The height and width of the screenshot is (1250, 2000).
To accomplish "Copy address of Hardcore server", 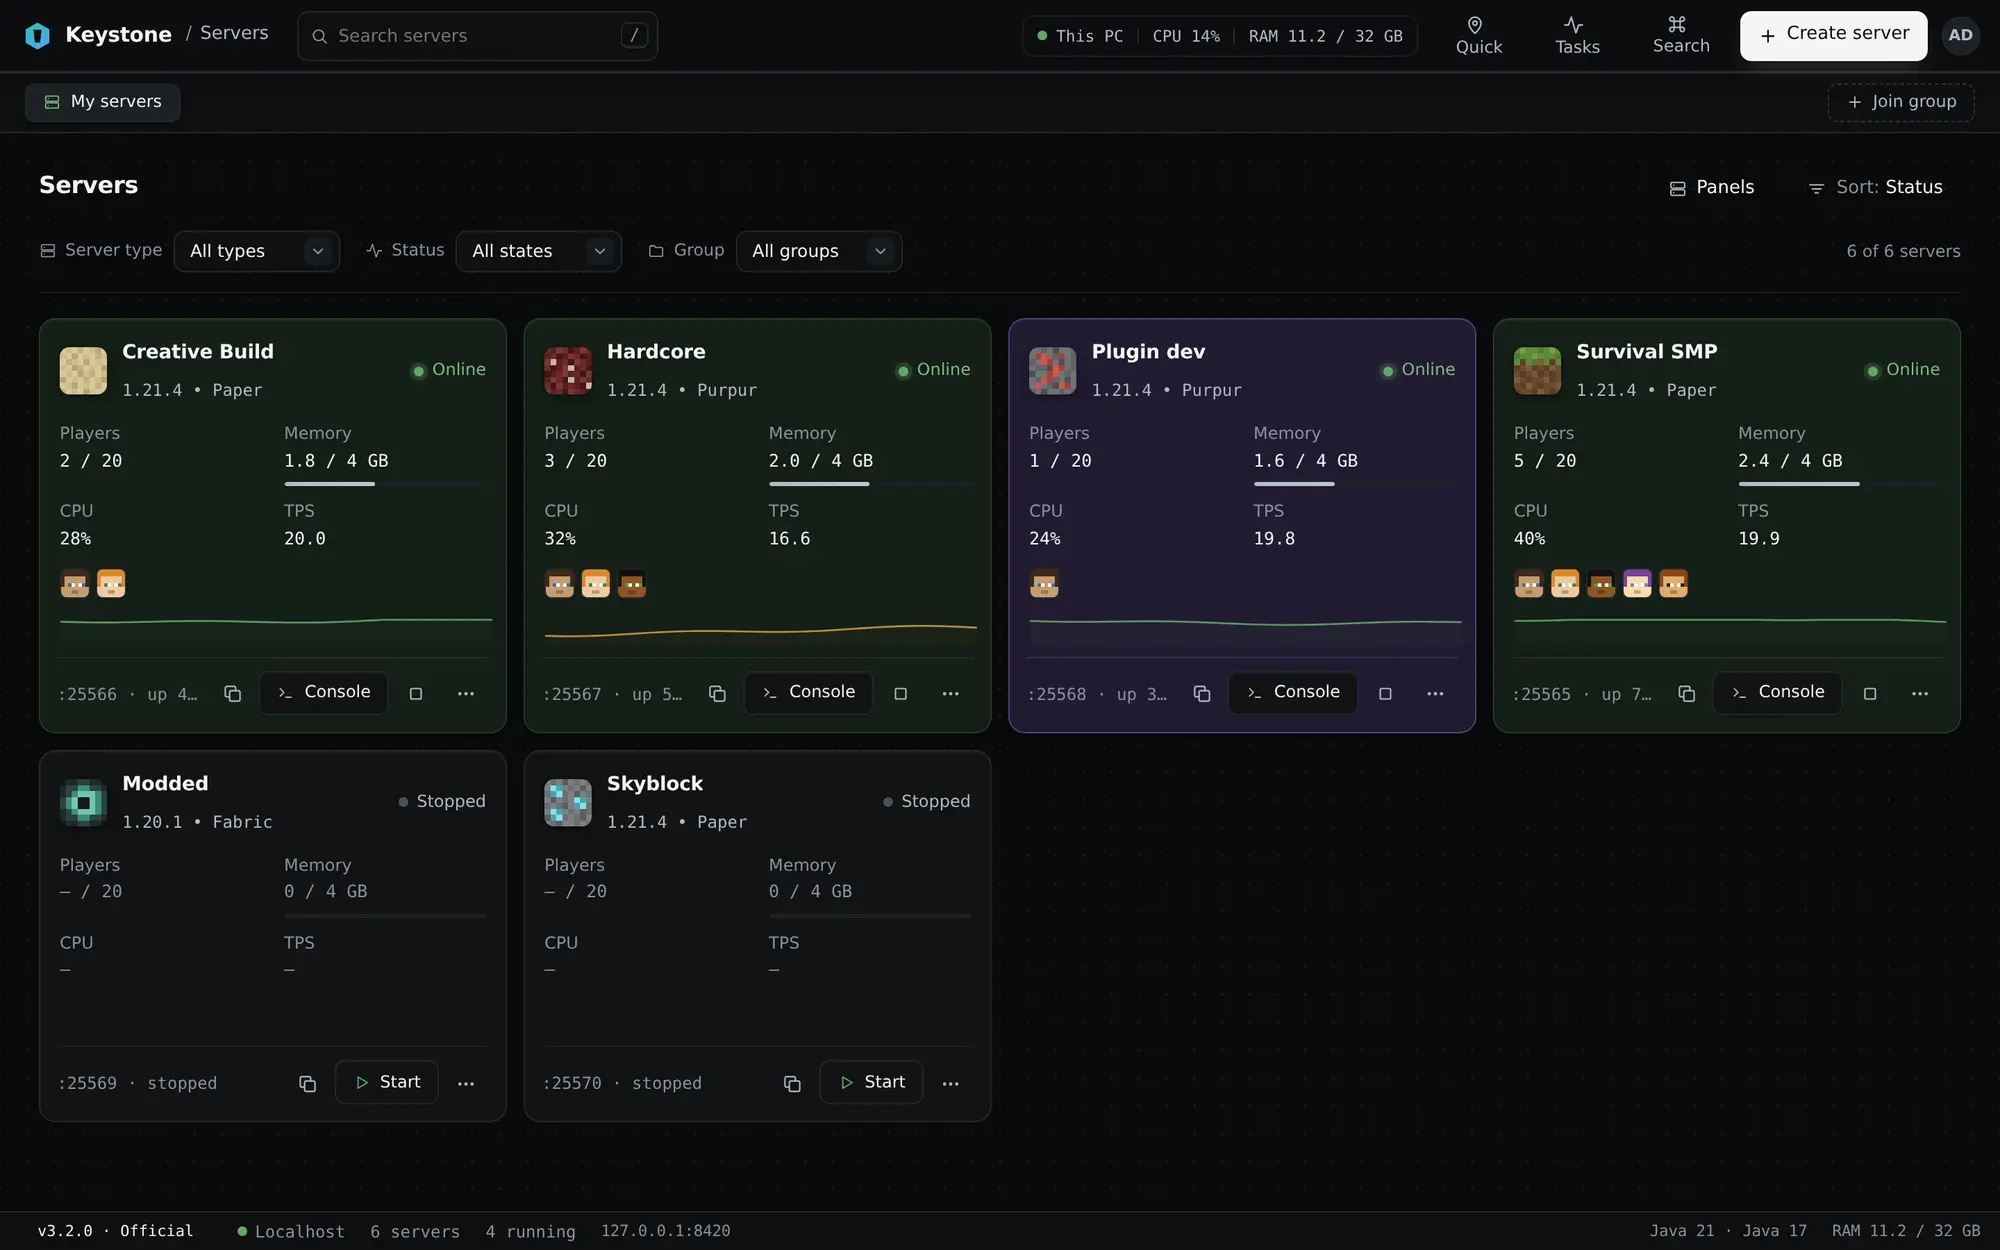I will (717, 693).
